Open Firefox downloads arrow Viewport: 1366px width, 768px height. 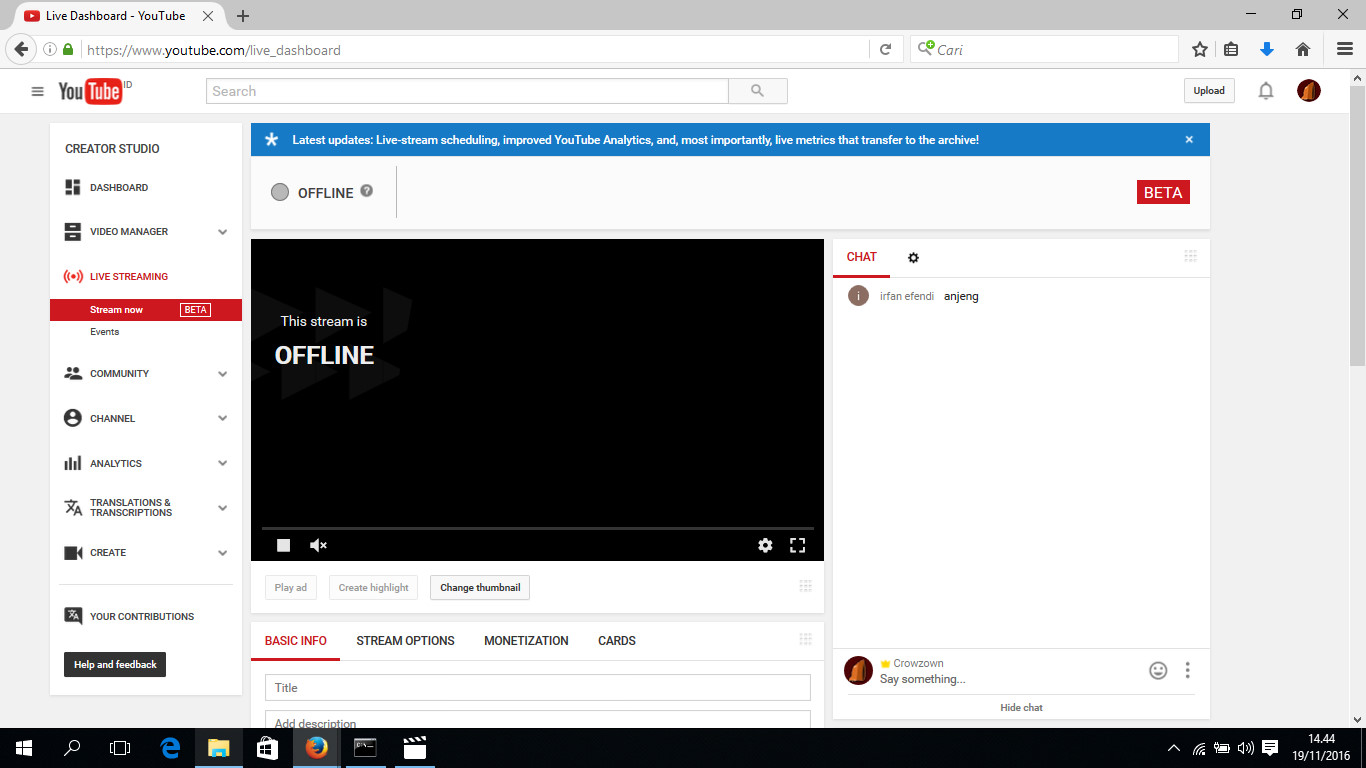1267,49
